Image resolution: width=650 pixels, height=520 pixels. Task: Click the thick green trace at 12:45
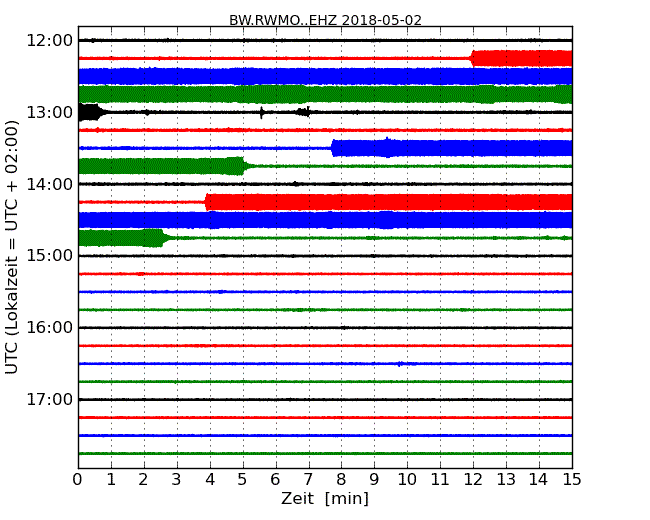[x=325, y=94]
